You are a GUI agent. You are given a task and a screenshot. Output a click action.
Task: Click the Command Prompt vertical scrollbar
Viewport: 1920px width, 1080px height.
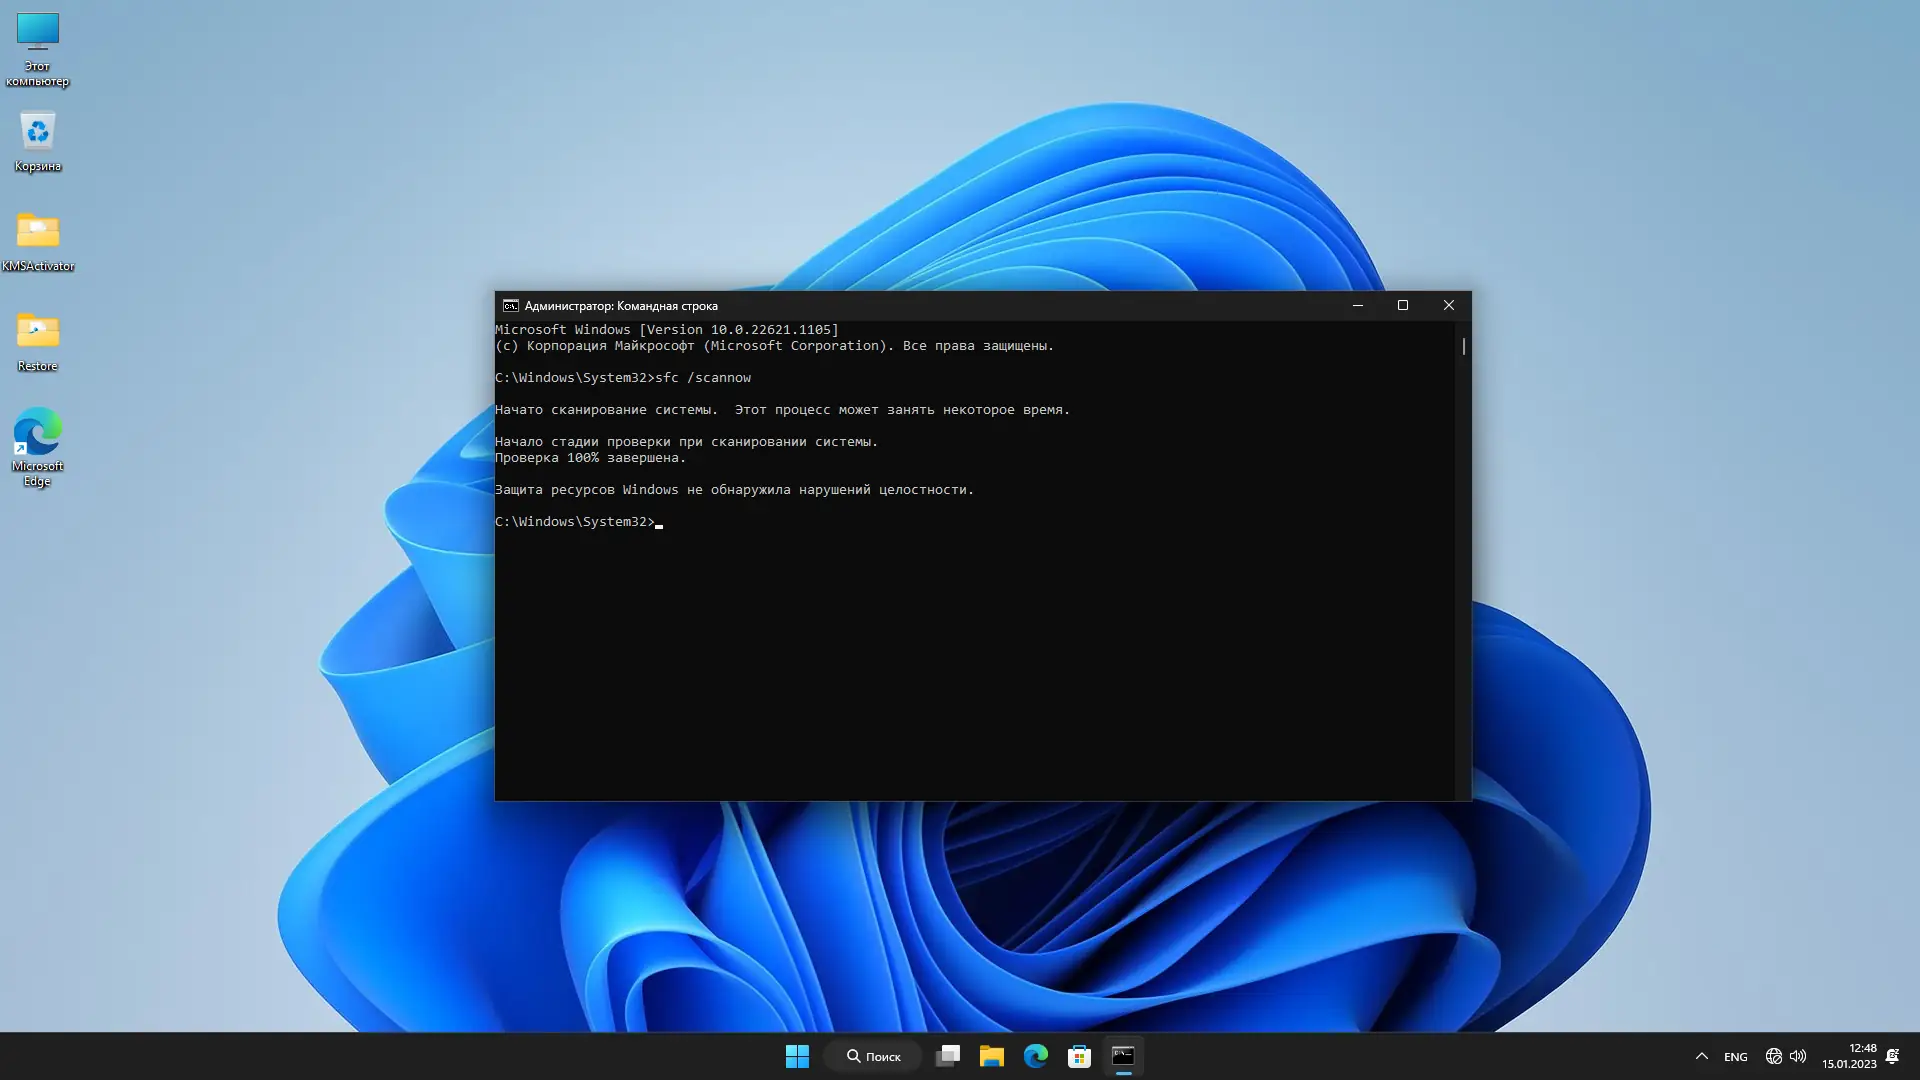point(1463,346)
